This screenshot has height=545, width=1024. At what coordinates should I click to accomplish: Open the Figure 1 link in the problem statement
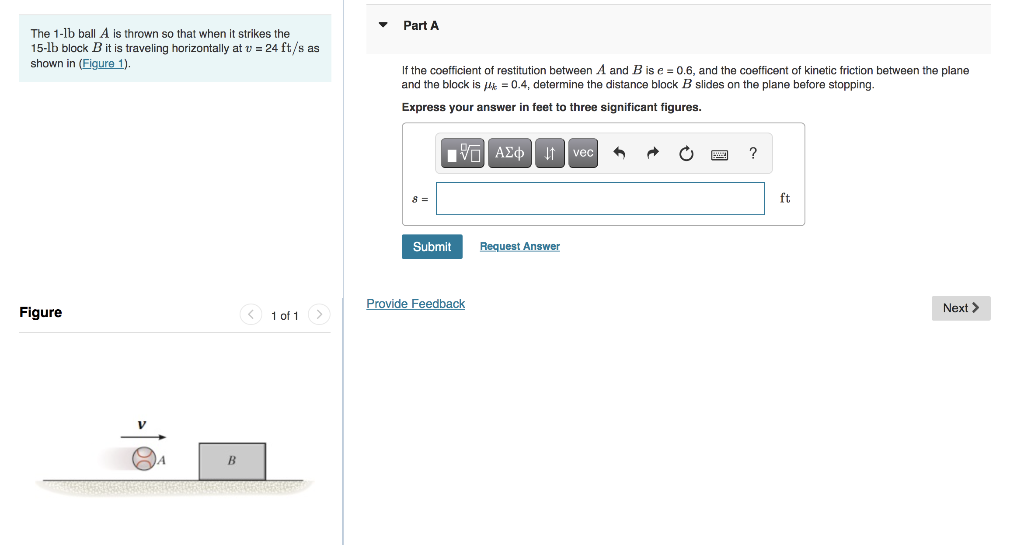point(103,63)
